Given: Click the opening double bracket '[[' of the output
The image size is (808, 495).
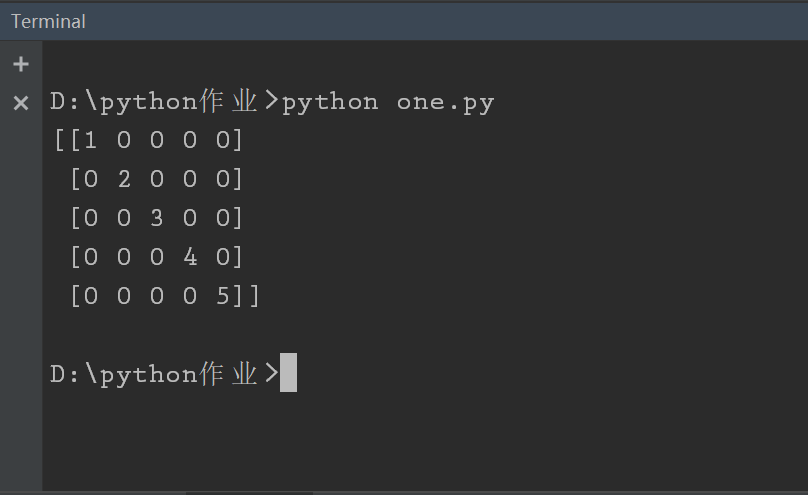Looking at the screenshot, I should 66,140.
